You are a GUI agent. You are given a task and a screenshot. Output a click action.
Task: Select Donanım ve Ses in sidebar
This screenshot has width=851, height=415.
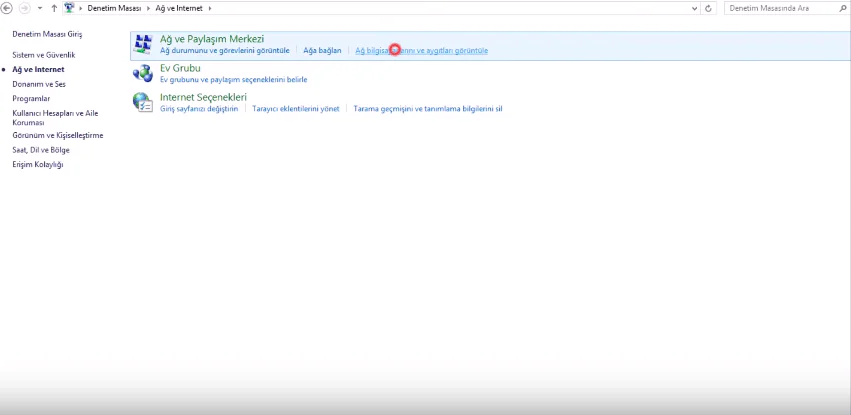[x=39, y=84]
